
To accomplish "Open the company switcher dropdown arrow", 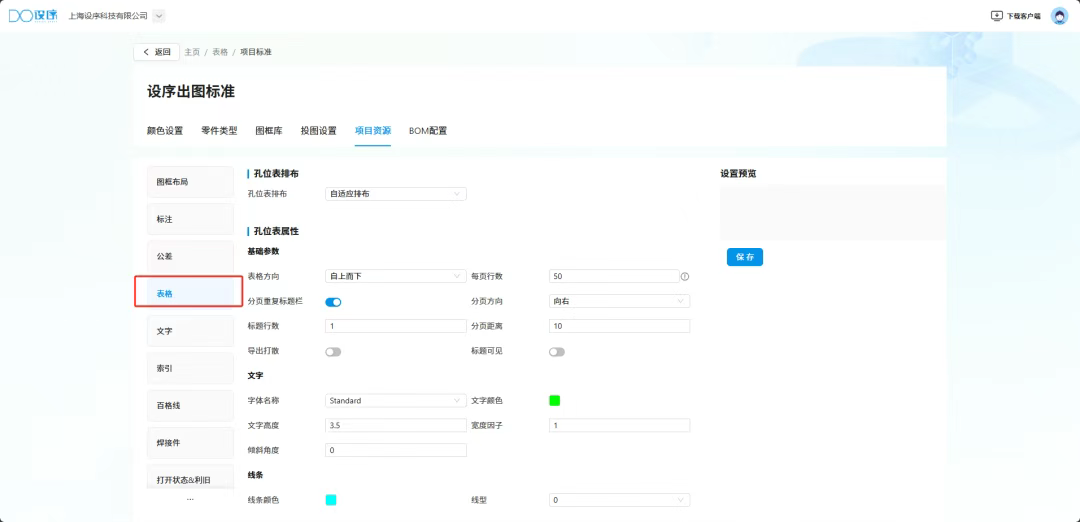I will (x=158, y=16).
